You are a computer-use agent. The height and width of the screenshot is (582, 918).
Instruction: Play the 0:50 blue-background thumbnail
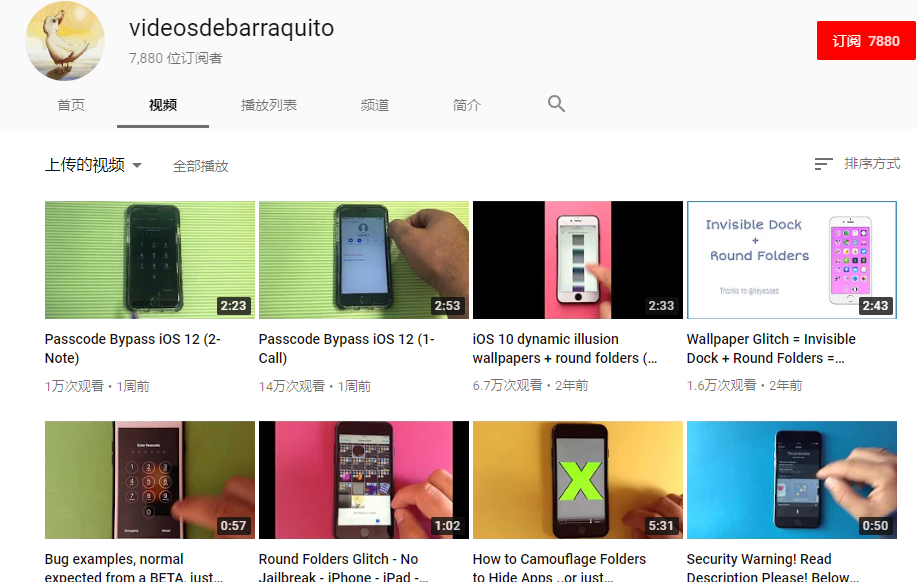(792, 480)
